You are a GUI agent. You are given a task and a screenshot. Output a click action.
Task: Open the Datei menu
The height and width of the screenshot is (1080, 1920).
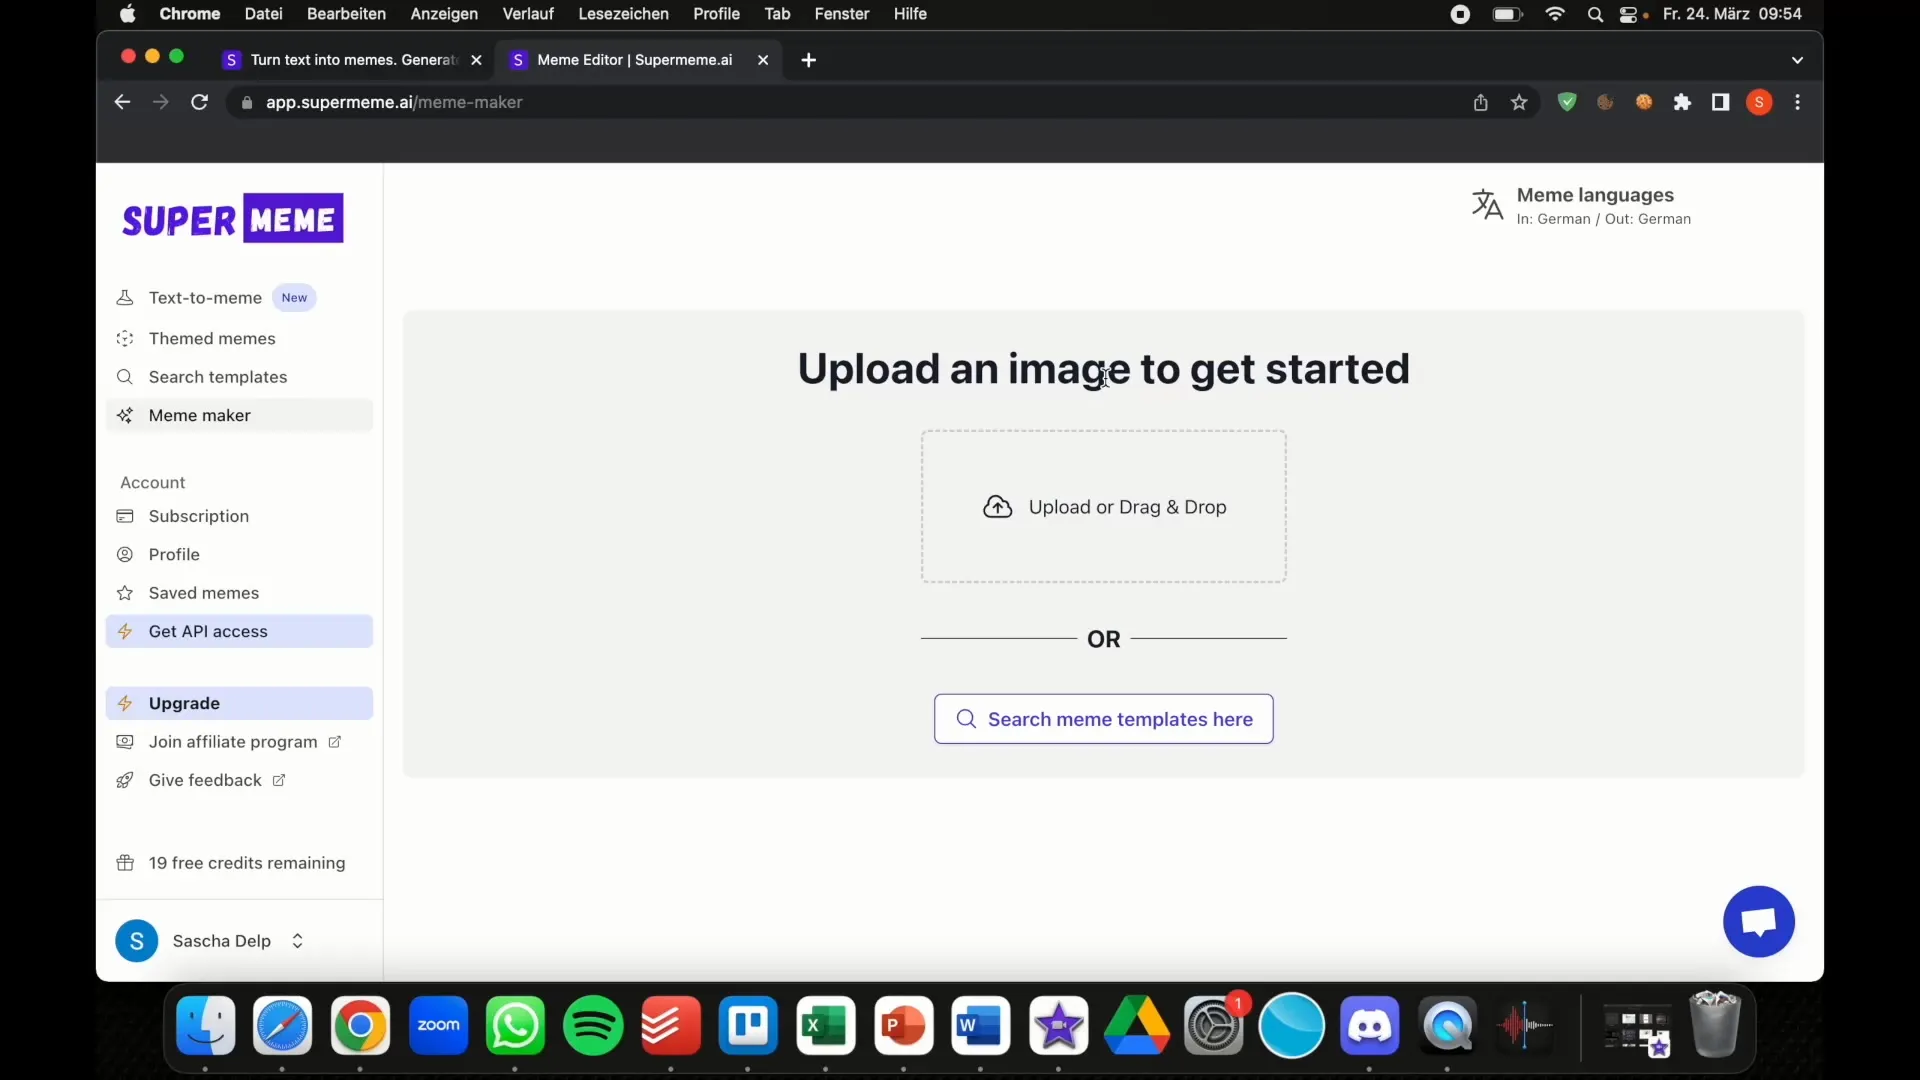pyautogui.click(x=264, y=14)
